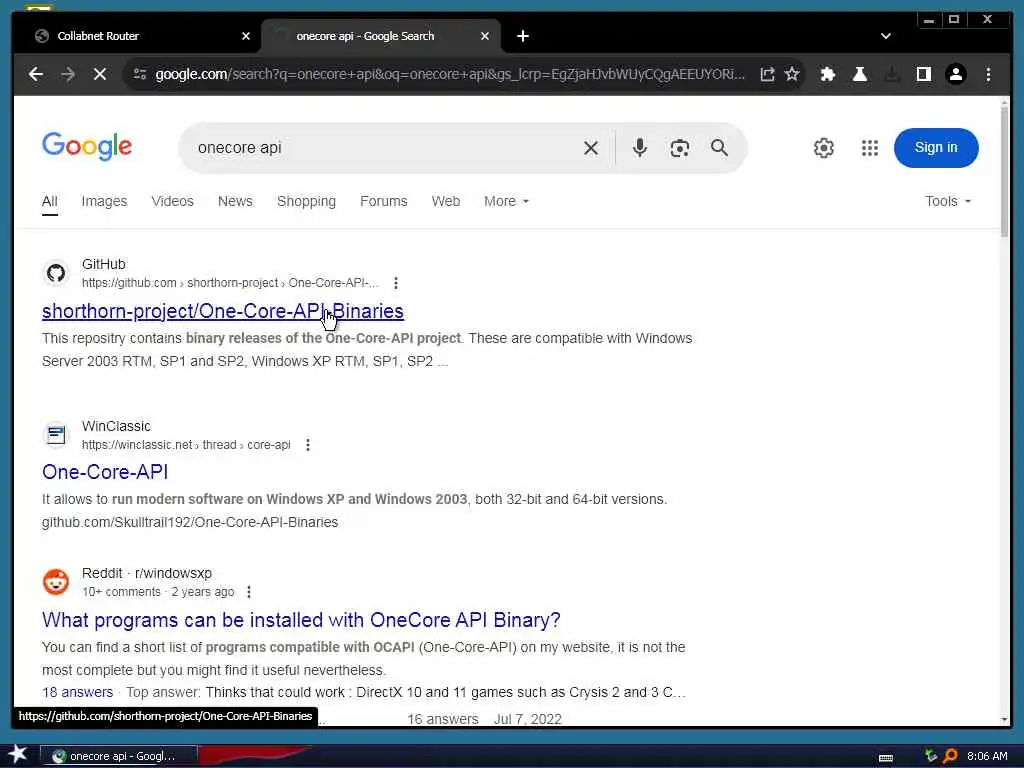Clear the search box text
1024x768 pixels.
coord(590,148)
